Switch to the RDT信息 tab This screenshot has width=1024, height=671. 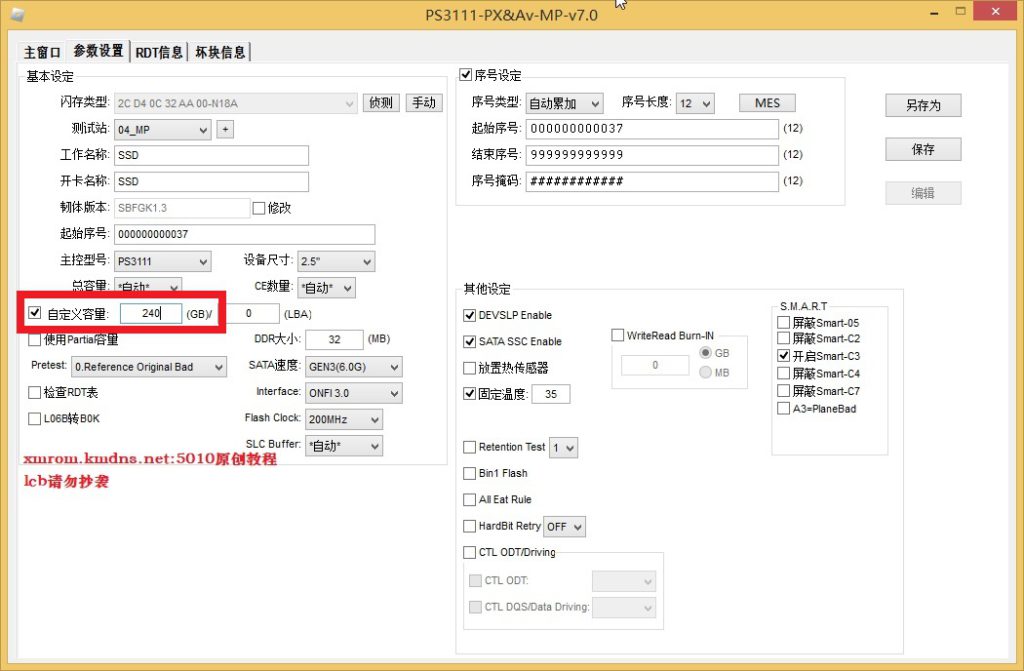pos(160,52)
